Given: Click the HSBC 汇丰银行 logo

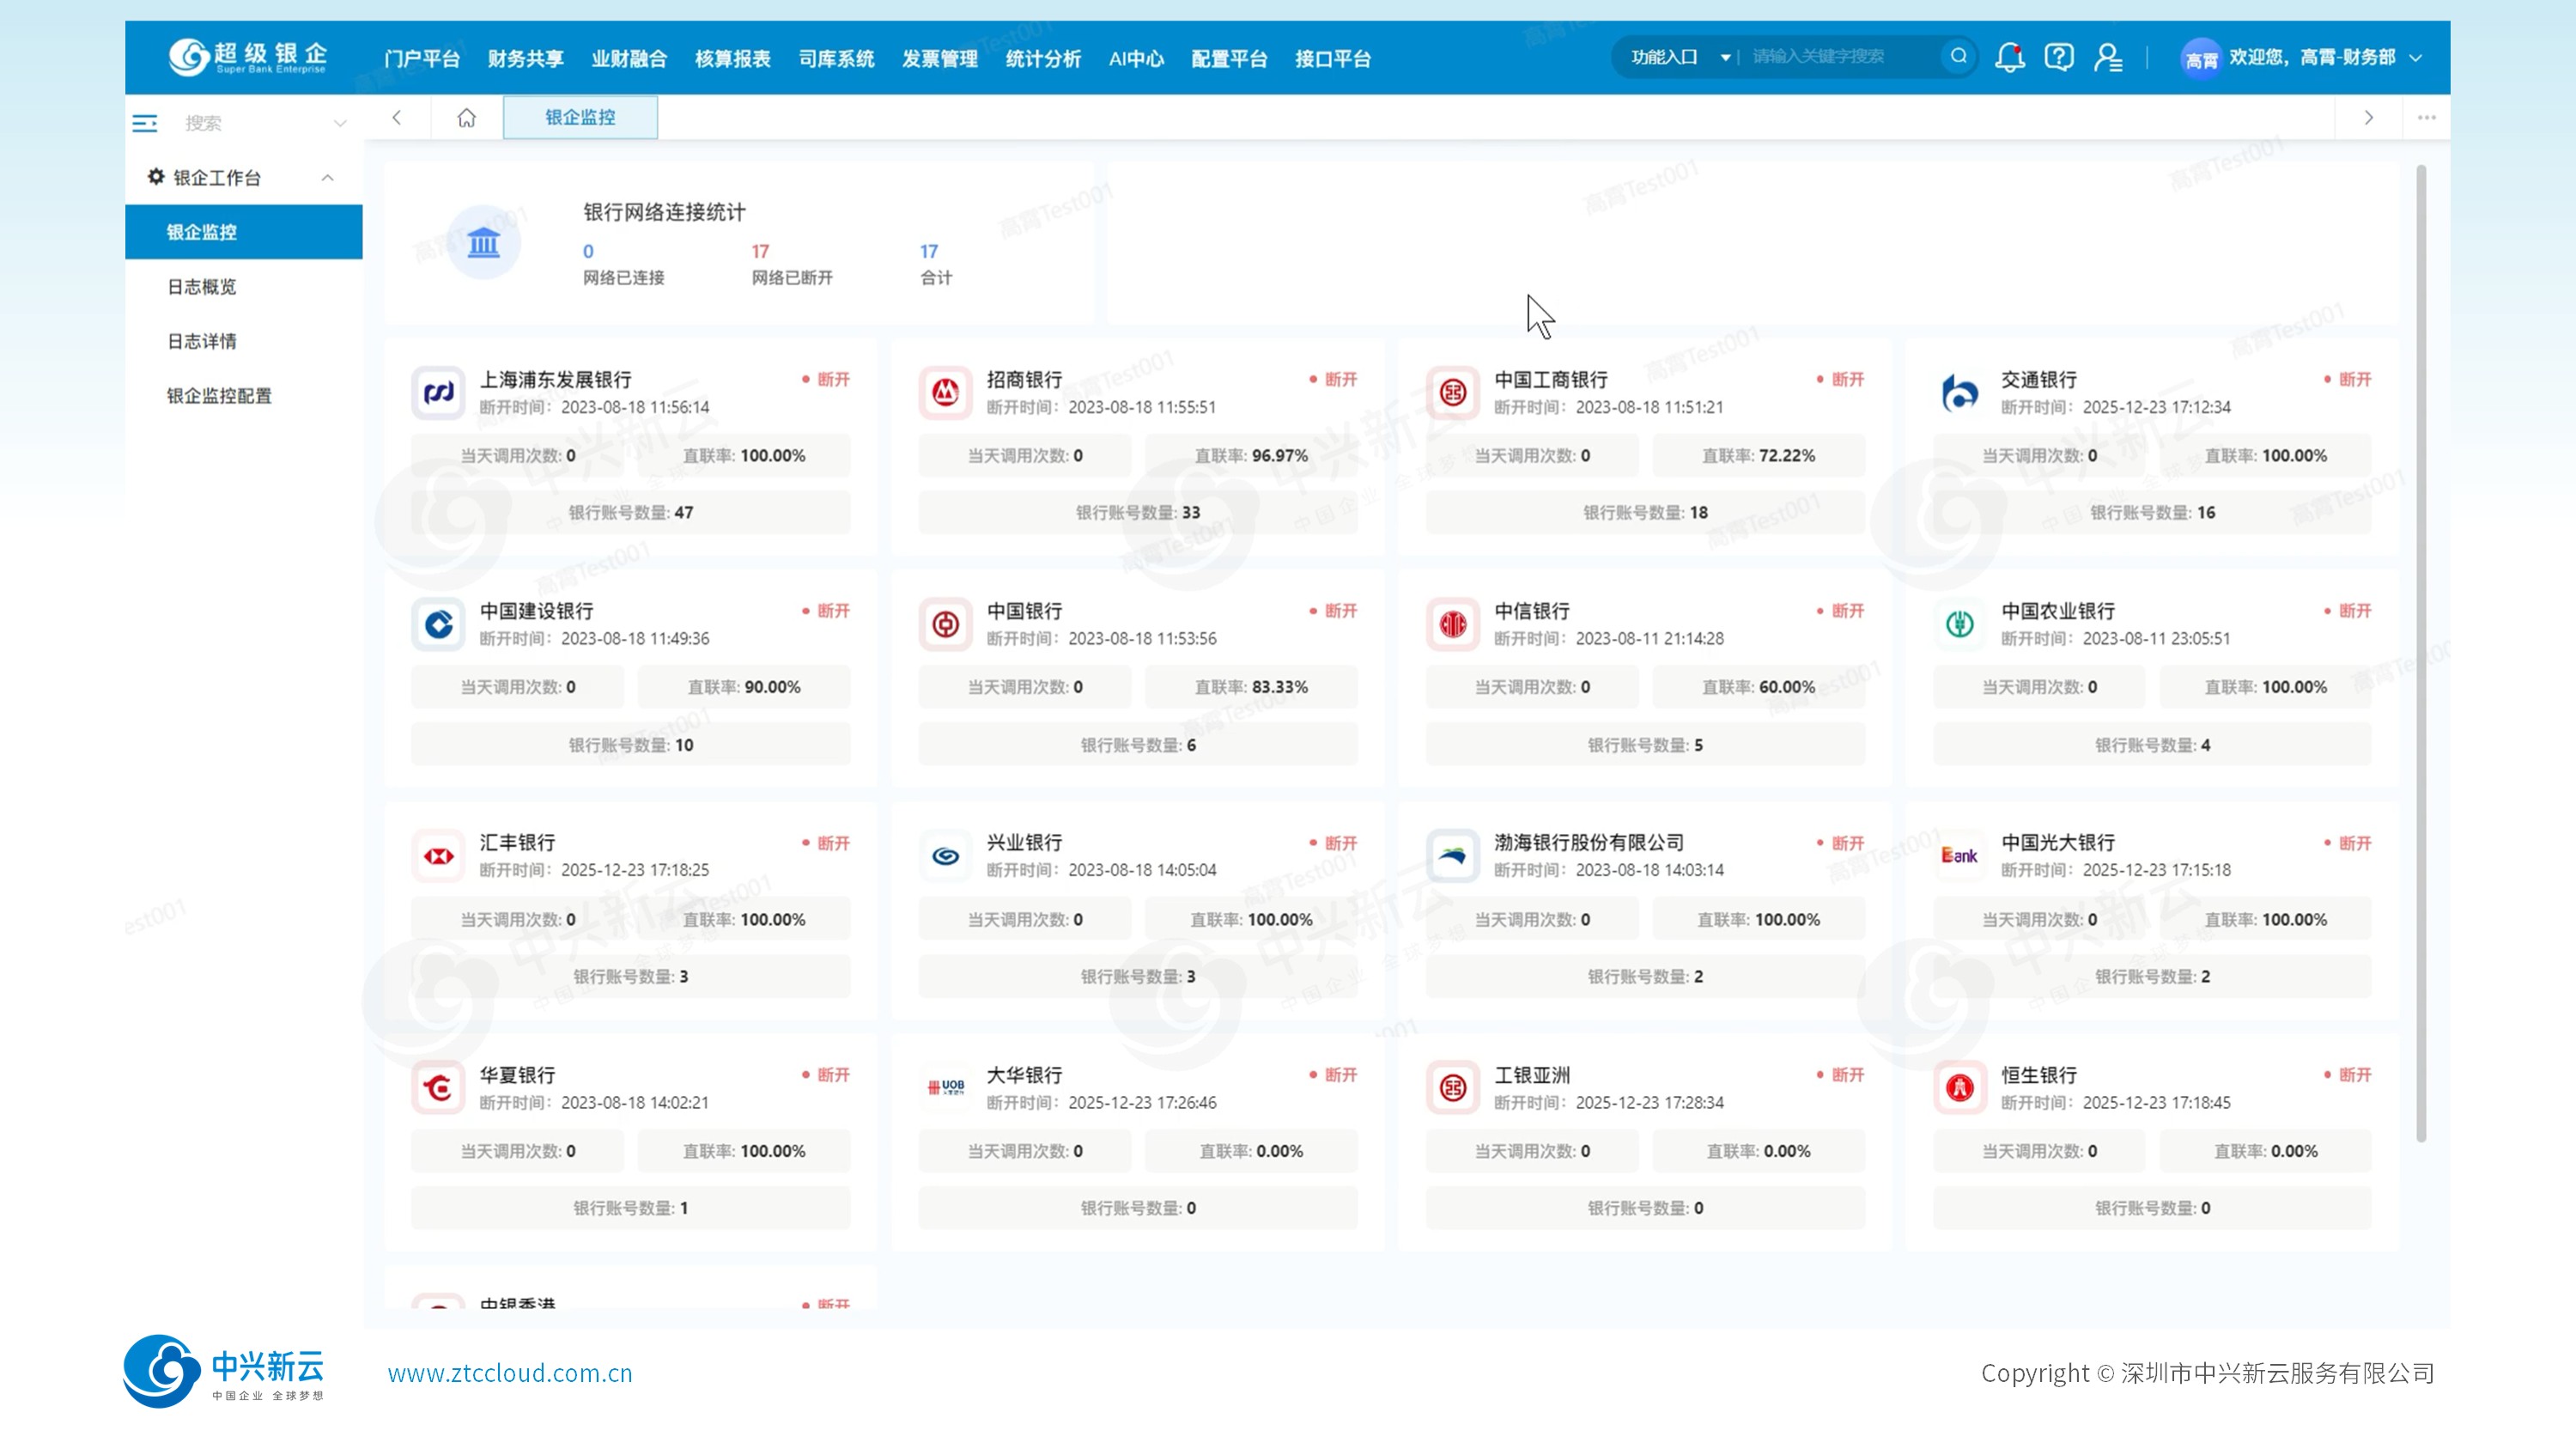Looking at the screenshot, I should click(438, 856).
